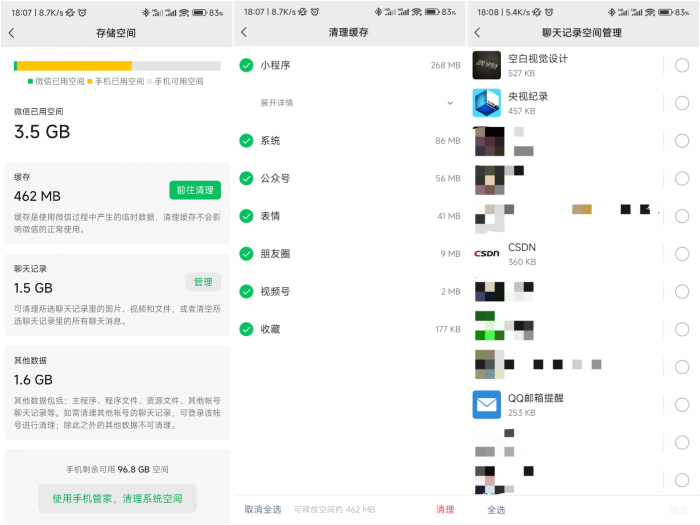Tap the red 清理 button
The image size is (700, 525).
tap(445, 509)
